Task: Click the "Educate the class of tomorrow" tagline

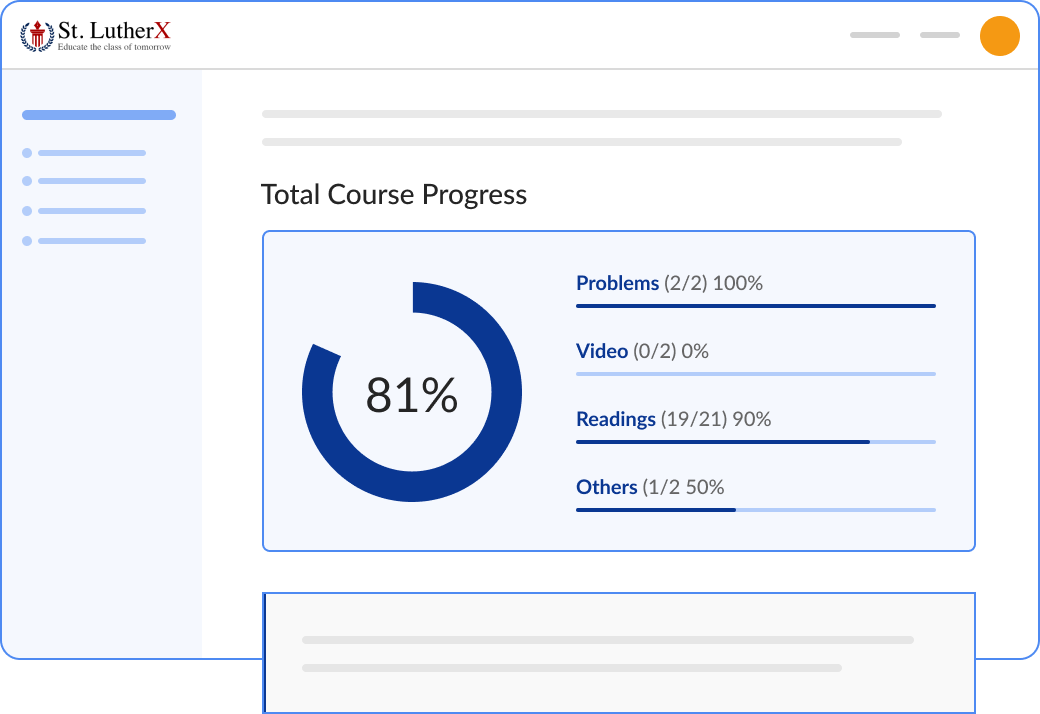Action: tap(114, 47)
